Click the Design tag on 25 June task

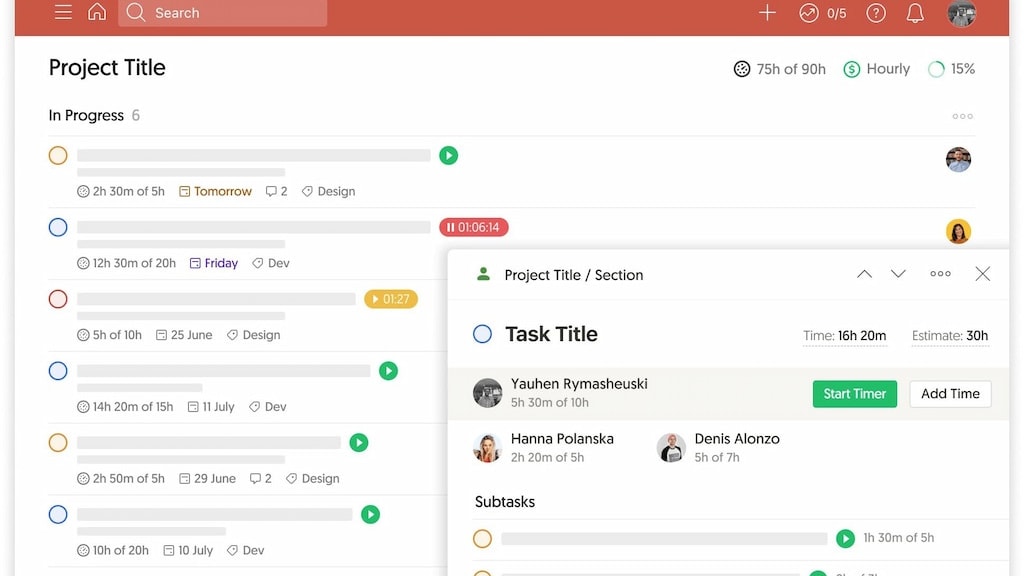(x=253, y=335)
